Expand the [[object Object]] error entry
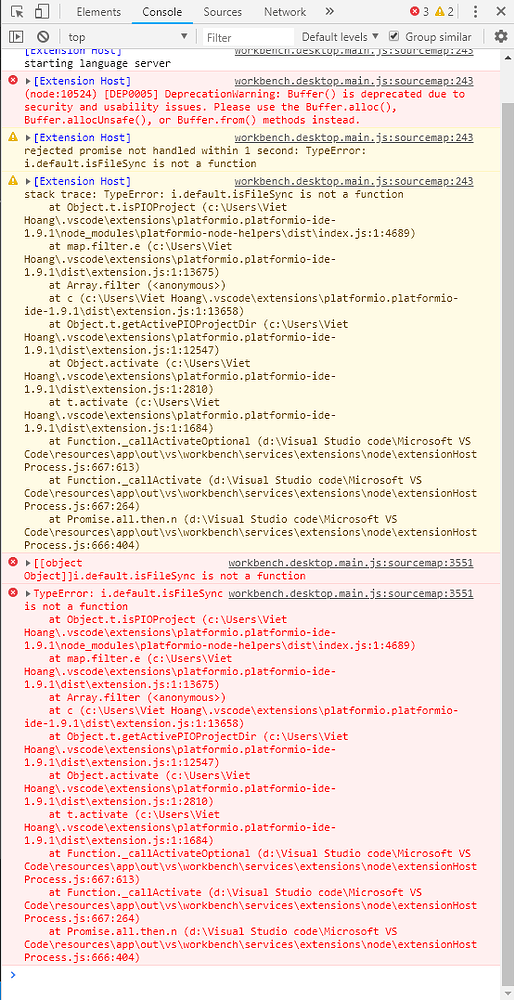The width and height of the screenshot is (514, 1000). tap(28, 563)
